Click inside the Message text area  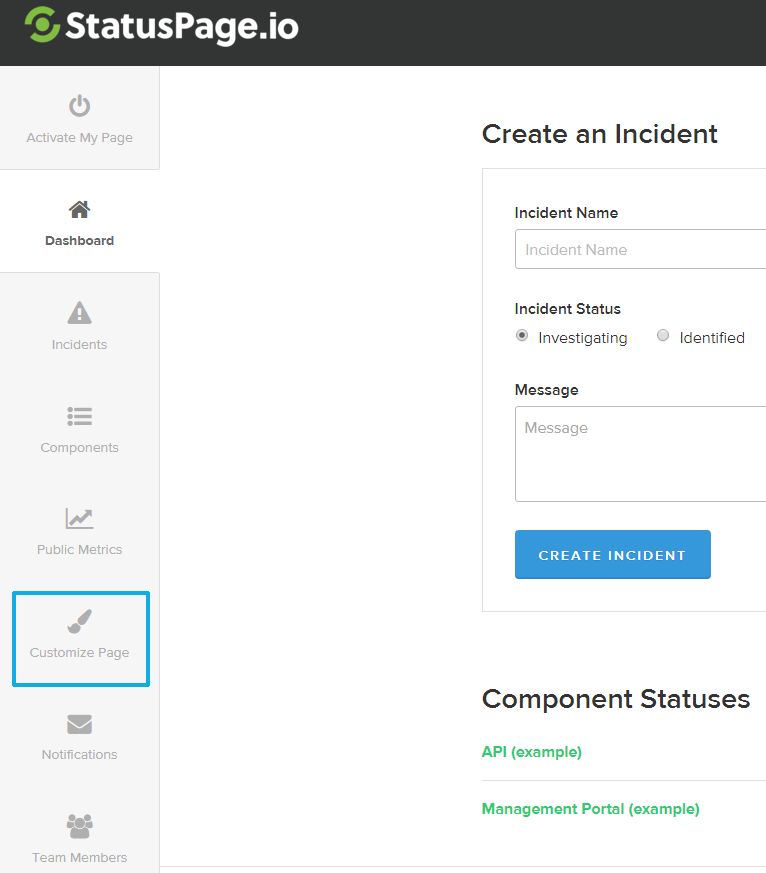[x=640, y=453]
